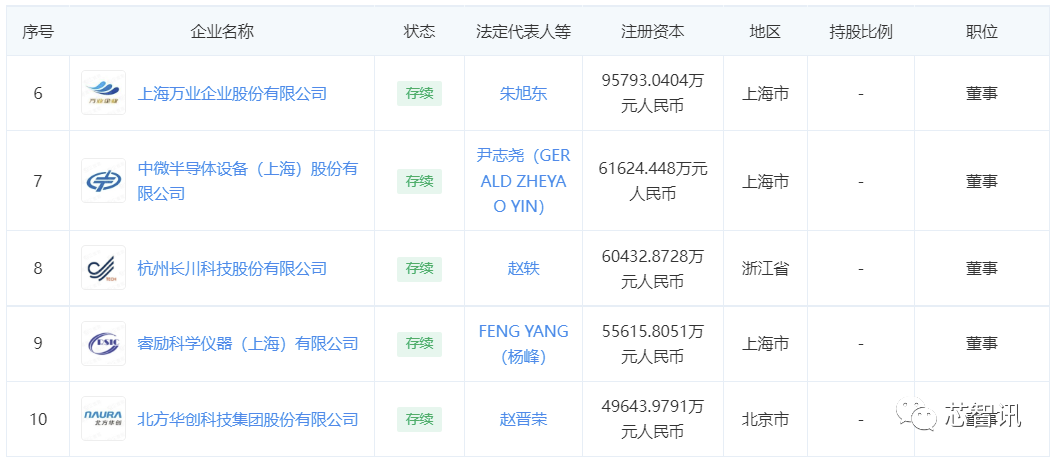Click the 杭州长川科技 company logo
Viewport: 1056px width, 462px height.
point(103,268)
